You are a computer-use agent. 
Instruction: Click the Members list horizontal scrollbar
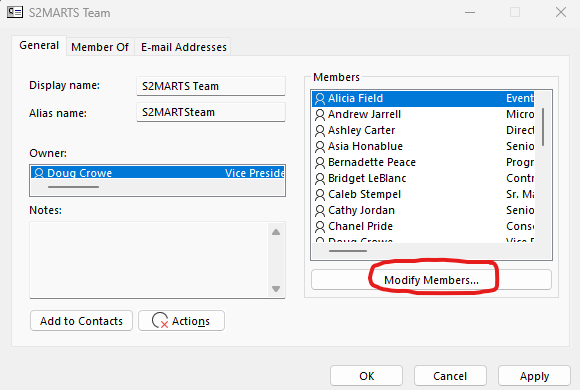[348, 251]
